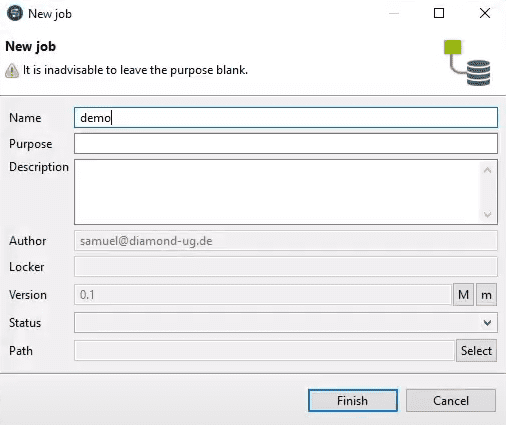506x425 pixels.
Task: Click the Author field showing samuel@diamond-ug.de
Action: point(286,241)
